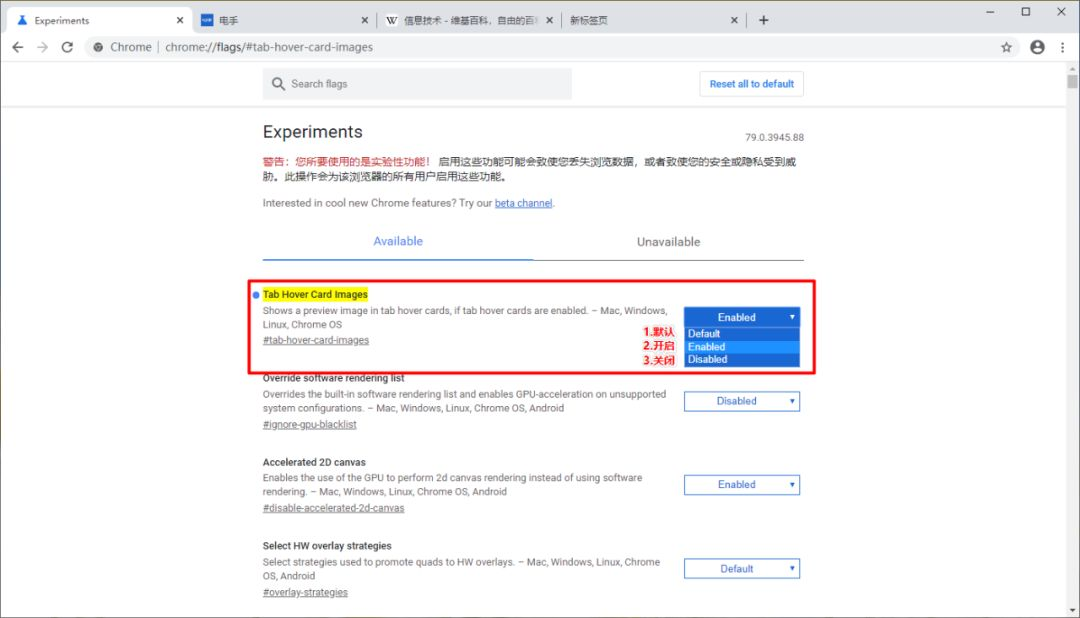Close the Wikipedia 信息技术 tab
This screenshot has height=618, width=1080.
(x=549, y=20)
